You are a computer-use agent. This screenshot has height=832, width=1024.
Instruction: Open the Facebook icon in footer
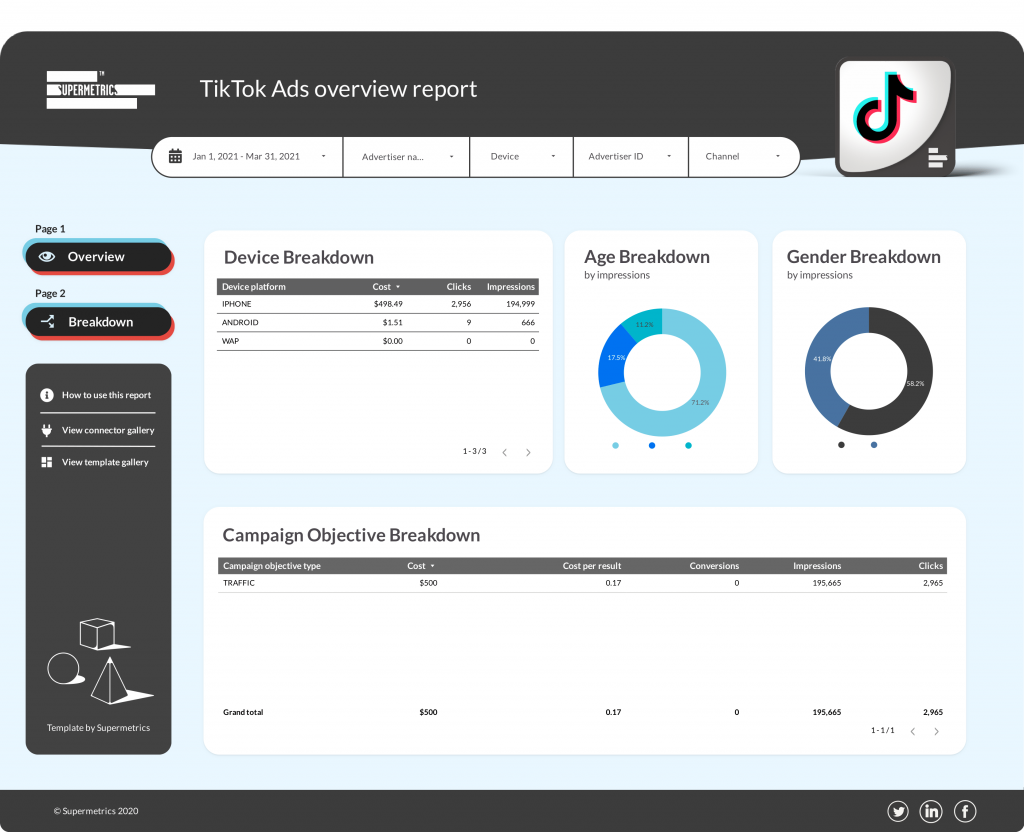(965, 811)
